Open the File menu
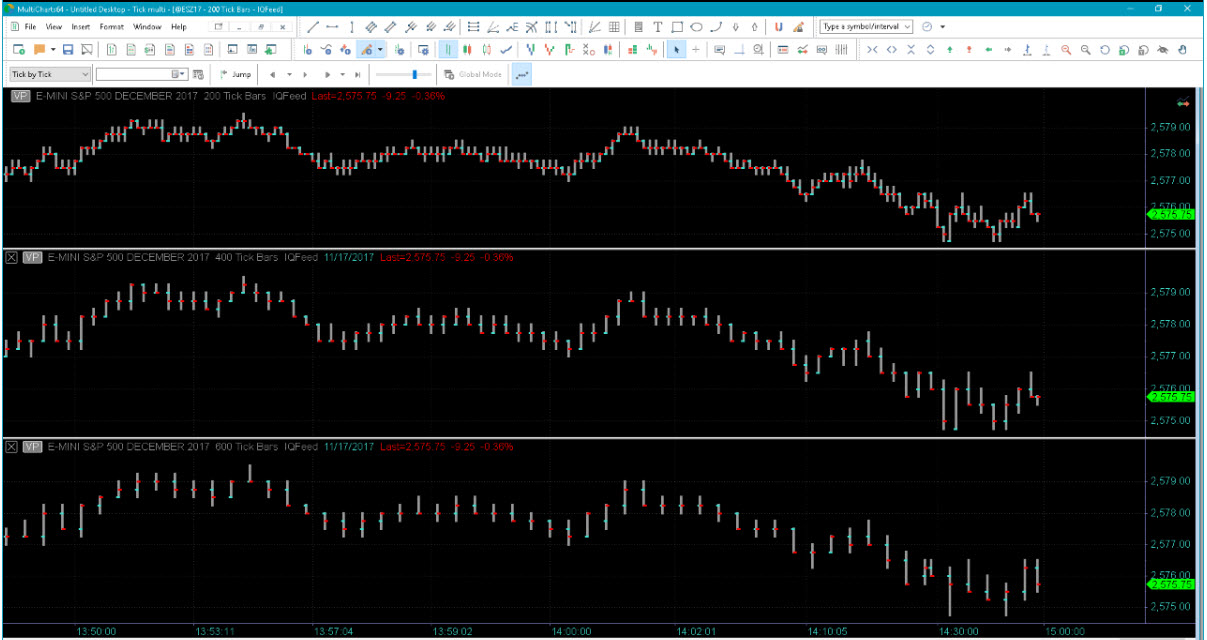 (x=30, y=26)
